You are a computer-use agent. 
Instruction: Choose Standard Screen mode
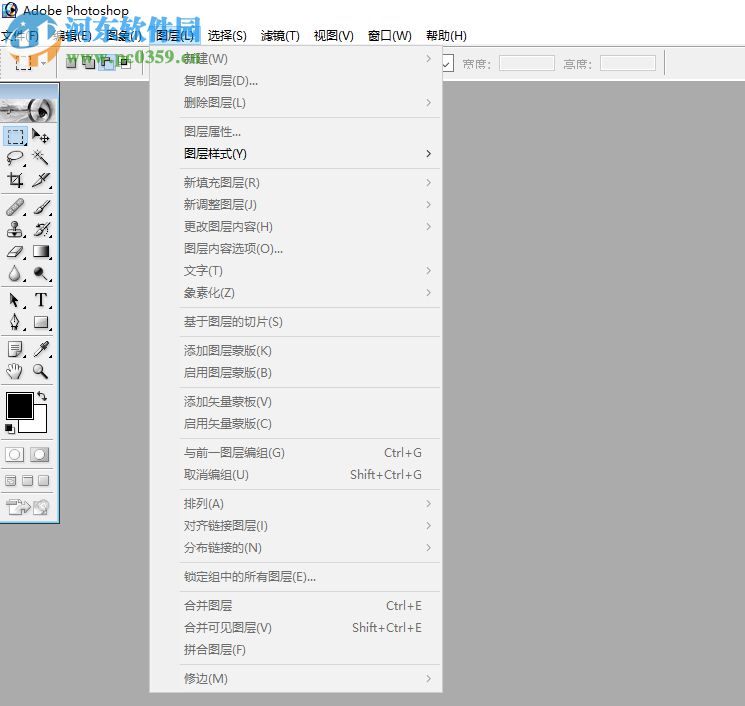10,481
